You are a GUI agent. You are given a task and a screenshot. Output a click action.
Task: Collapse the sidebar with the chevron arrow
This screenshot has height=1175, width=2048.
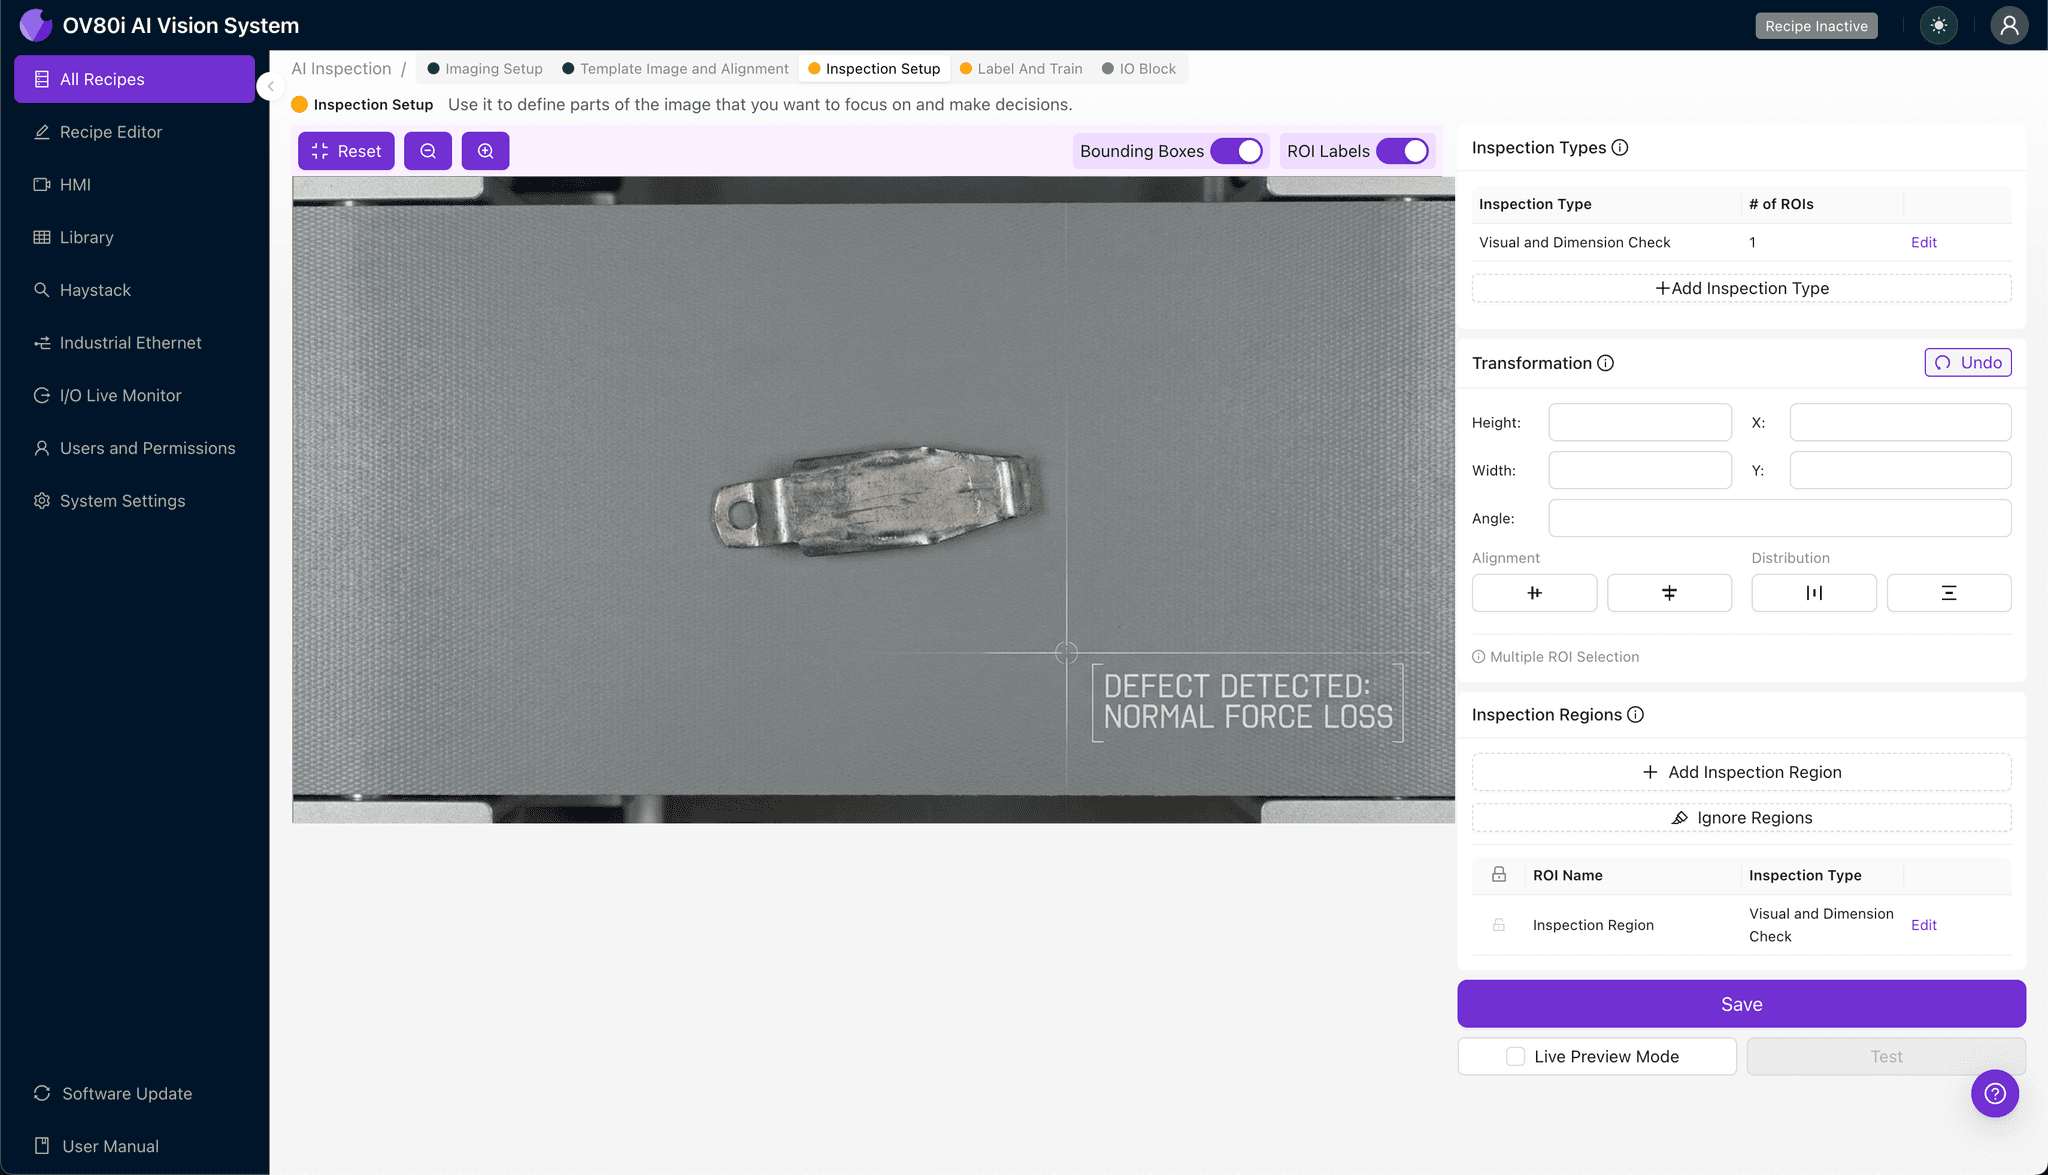coord(269,86)
